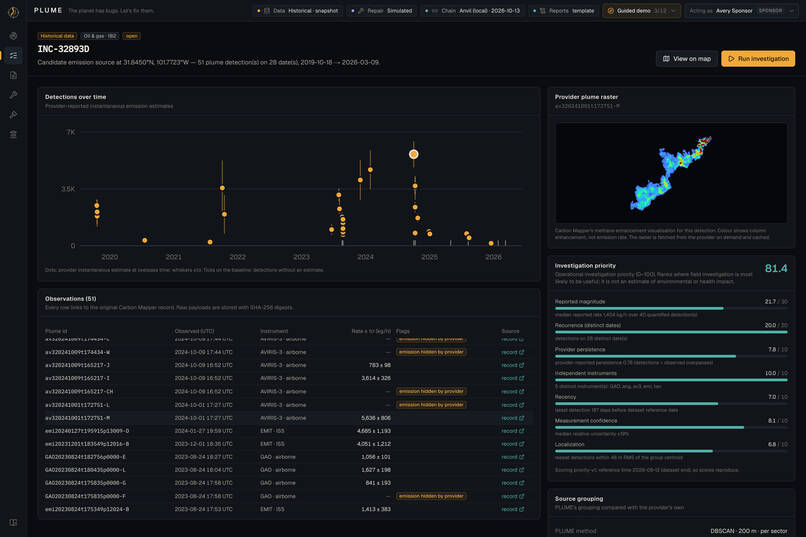Click the PLUME flame logo icon
This screenshot has height=537, width=806.
[x=13, y=12]
